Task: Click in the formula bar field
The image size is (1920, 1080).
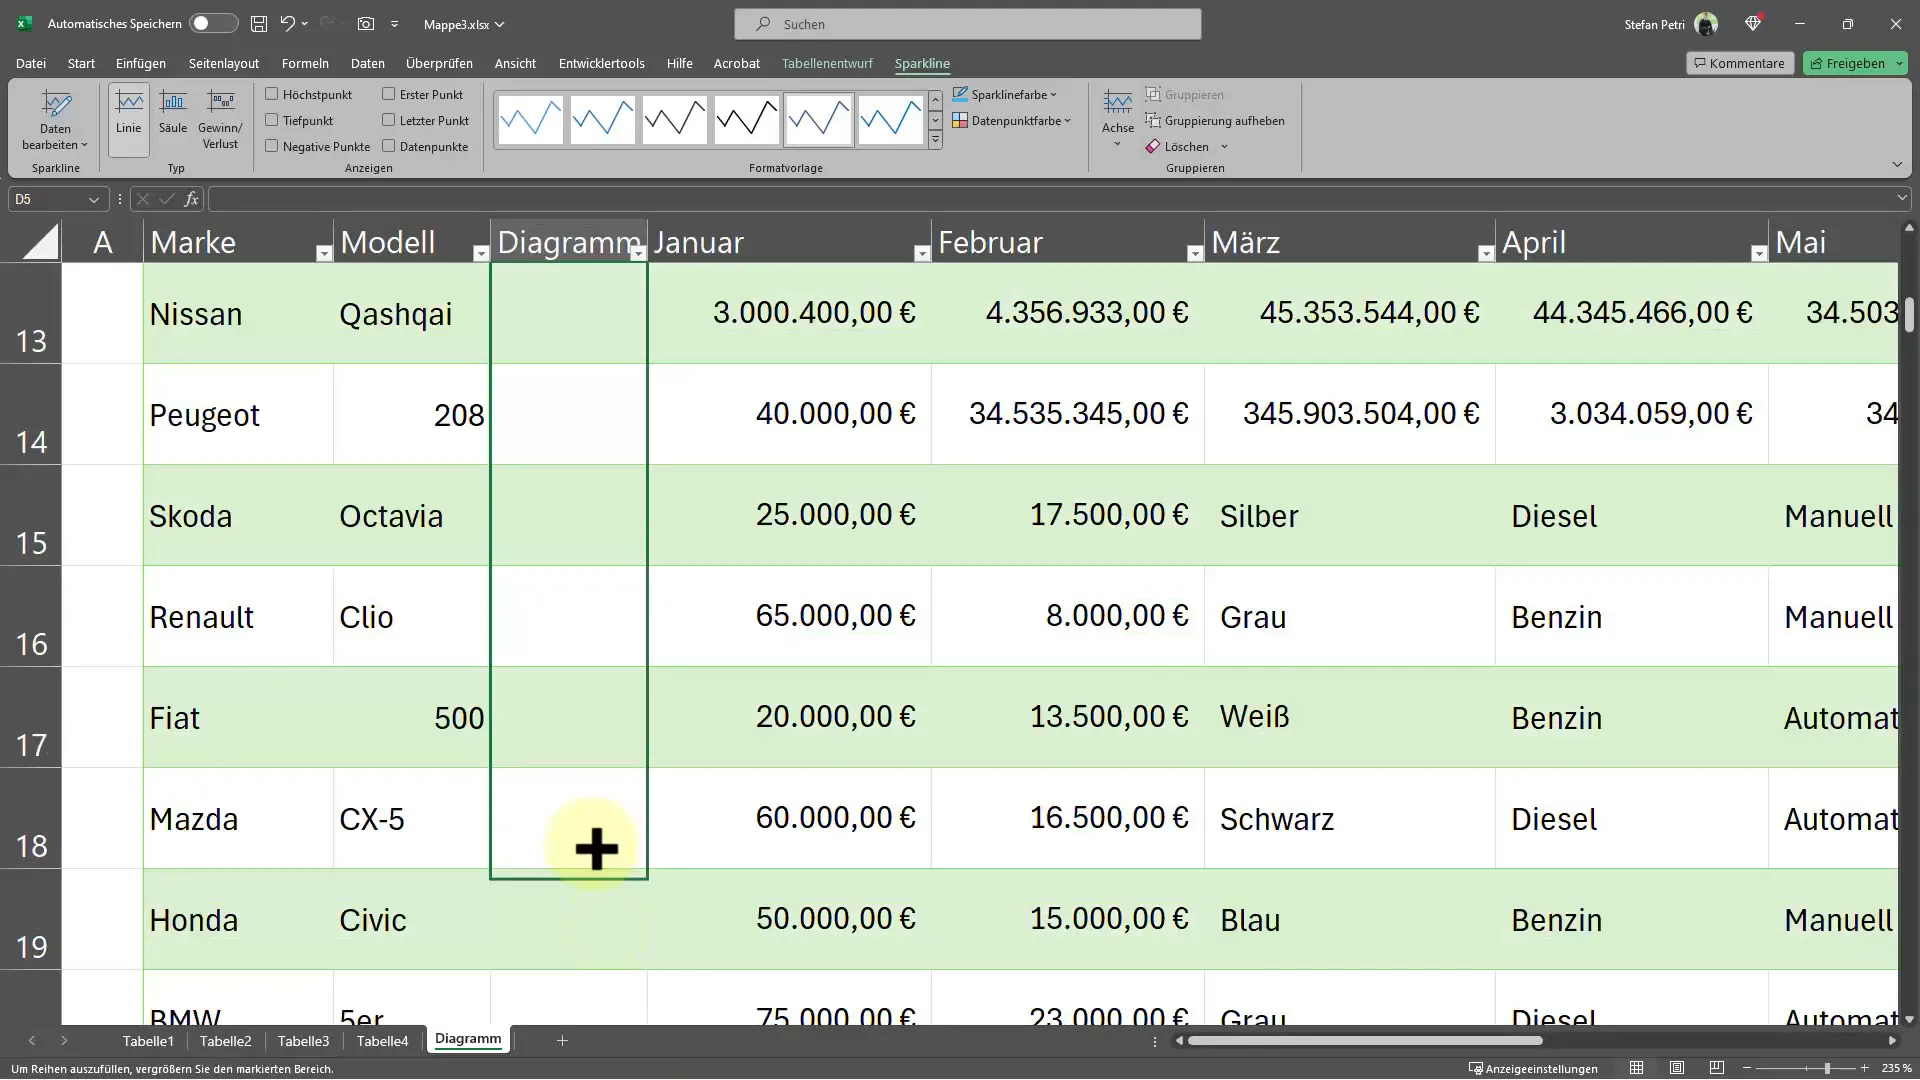Action: click(1050, 199)
